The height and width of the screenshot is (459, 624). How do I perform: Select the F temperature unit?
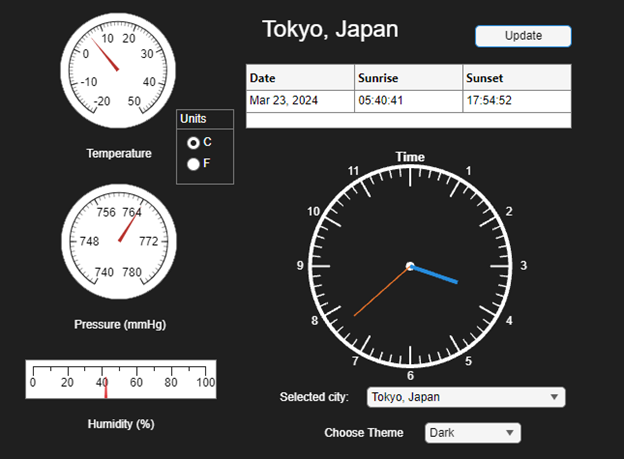pyautogui.click(x=193, y=164)
